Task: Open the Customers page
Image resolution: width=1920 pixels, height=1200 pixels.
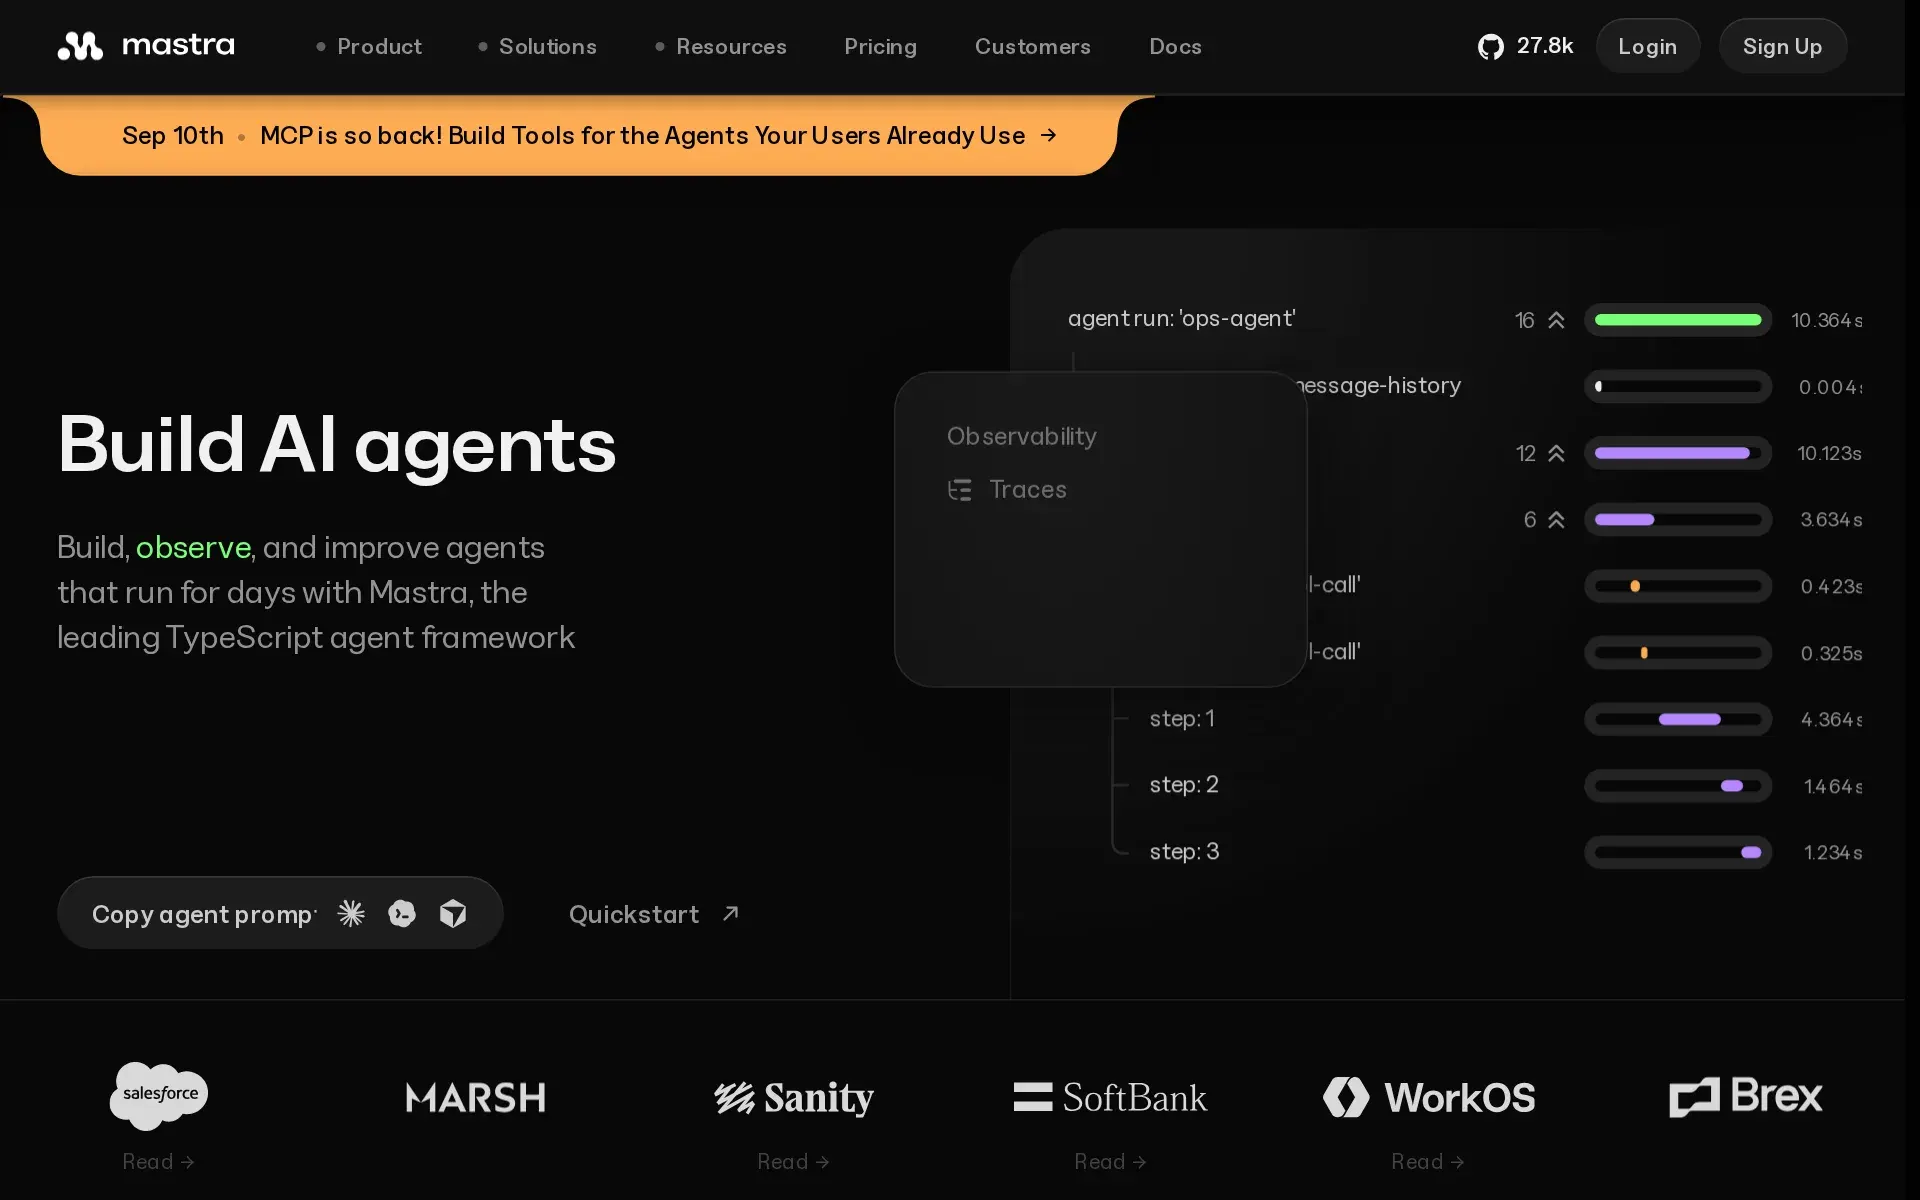Action: (x=1032, y=46)
